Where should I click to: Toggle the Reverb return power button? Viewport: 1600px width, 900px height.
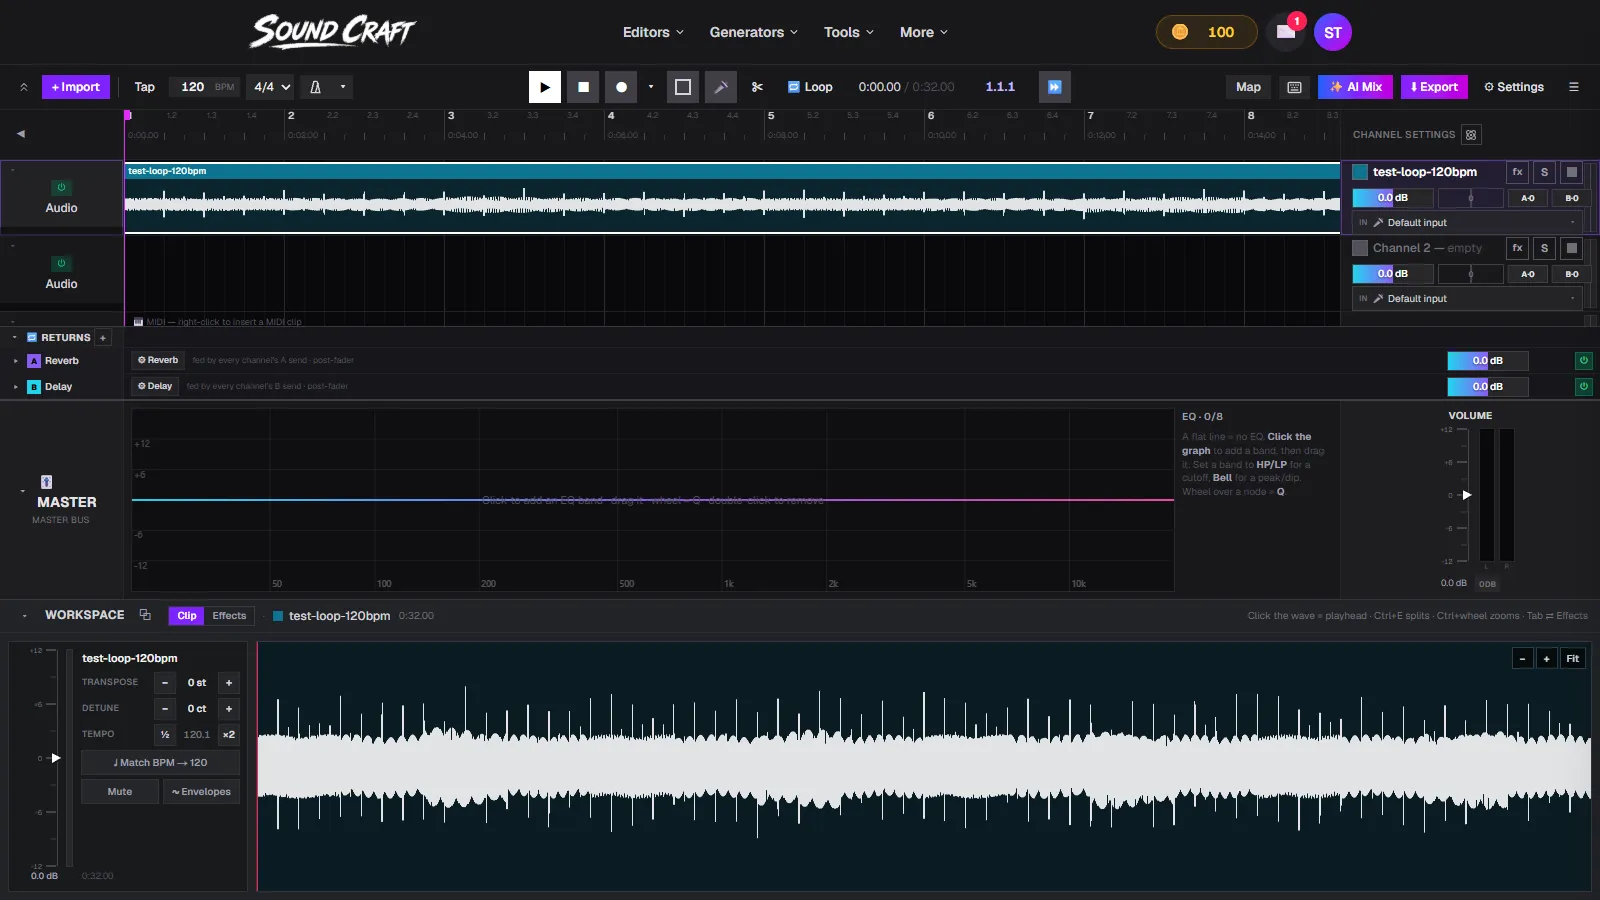[1584, 360]
